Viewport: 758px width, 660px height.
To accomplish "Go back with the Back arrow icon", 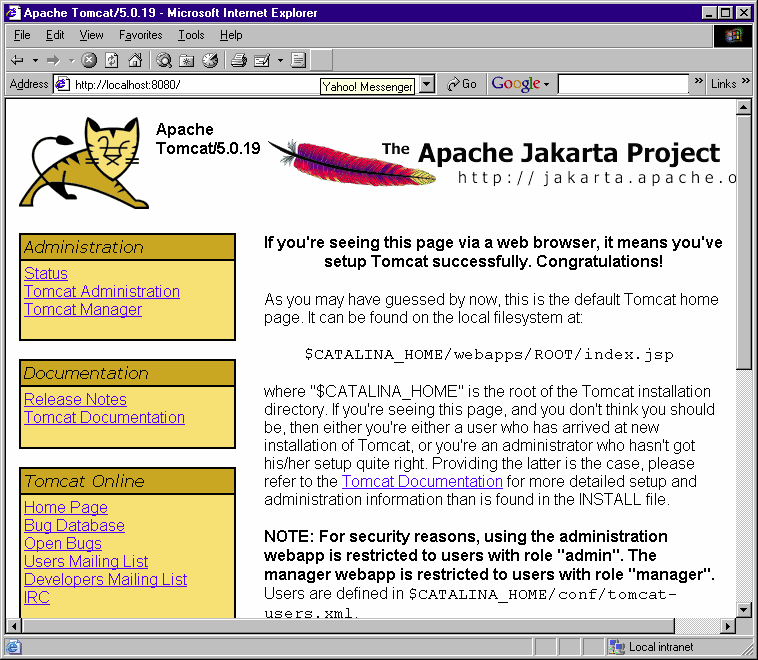I will tap(17, 60).
